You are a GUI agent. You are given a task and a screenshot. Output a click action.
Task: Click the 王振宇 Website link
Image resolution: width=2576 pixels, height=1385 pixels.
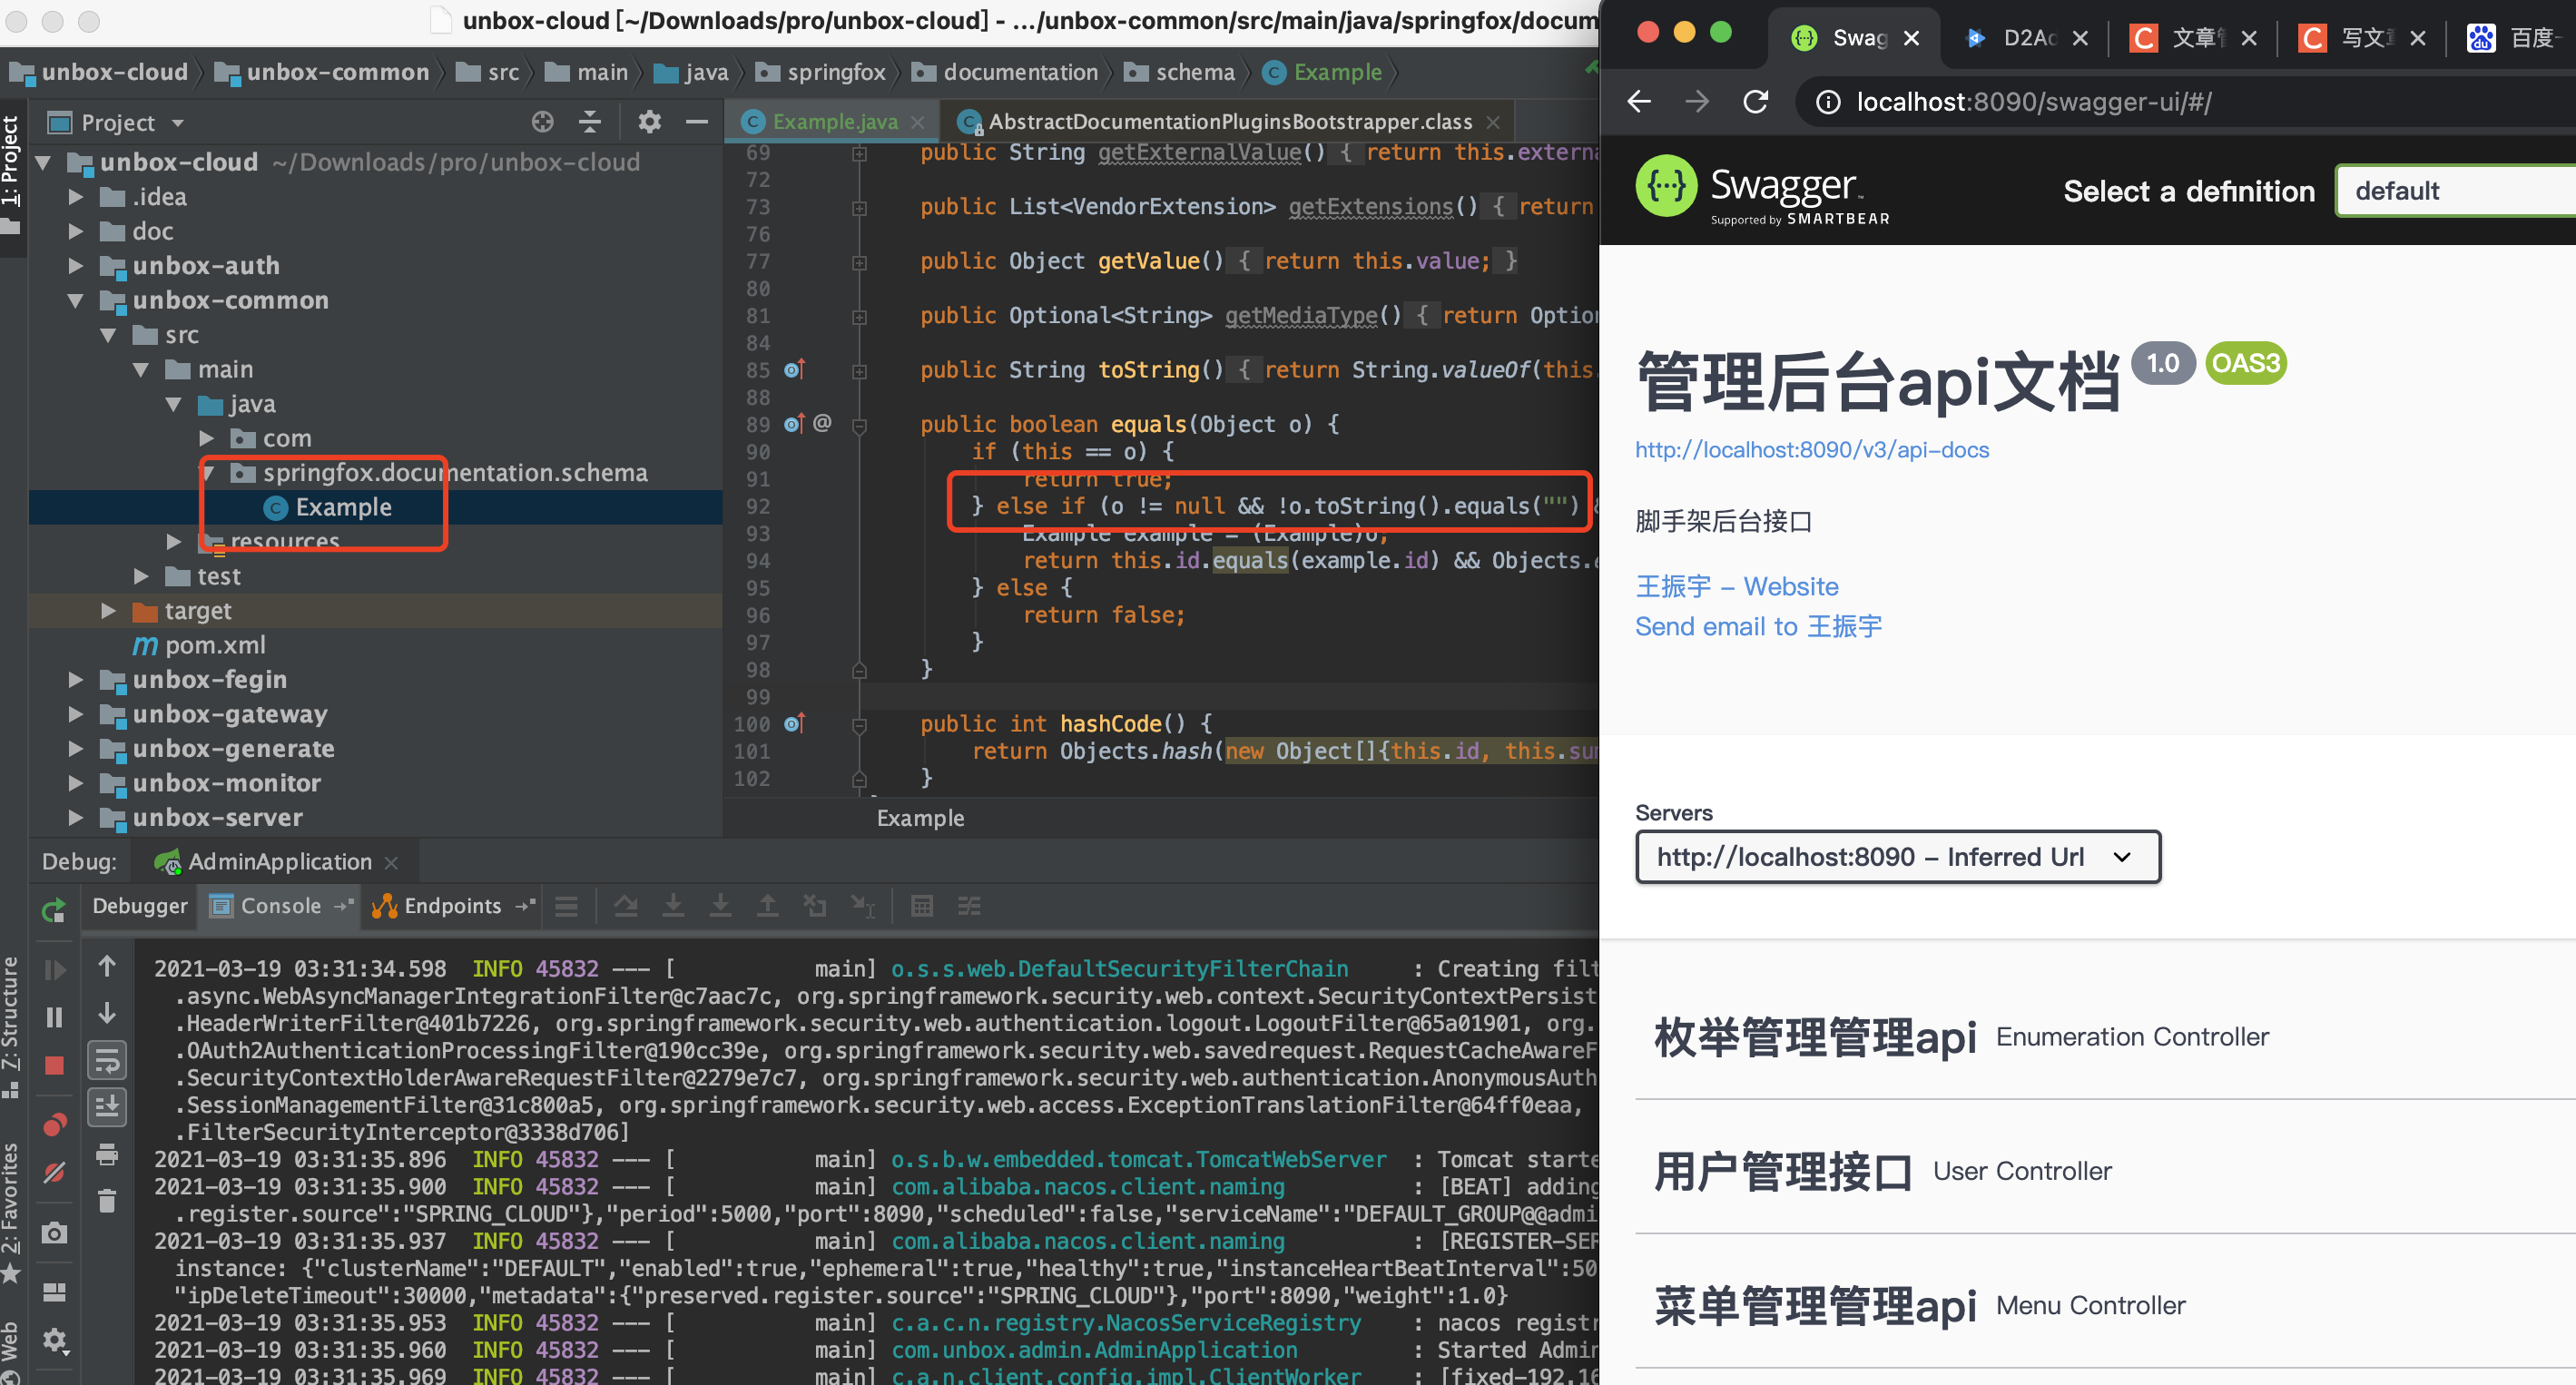(x=1737, y=586)
